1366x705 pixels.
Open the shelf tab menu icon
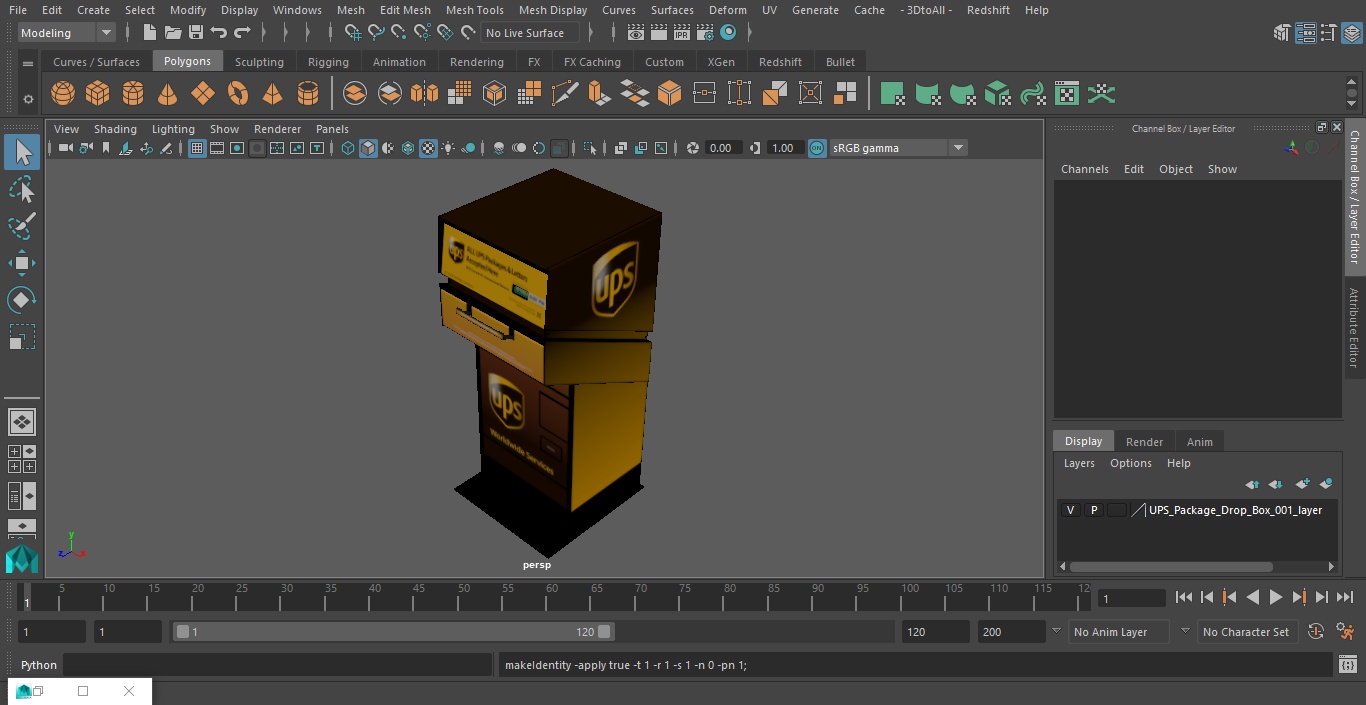coord(28,62)
